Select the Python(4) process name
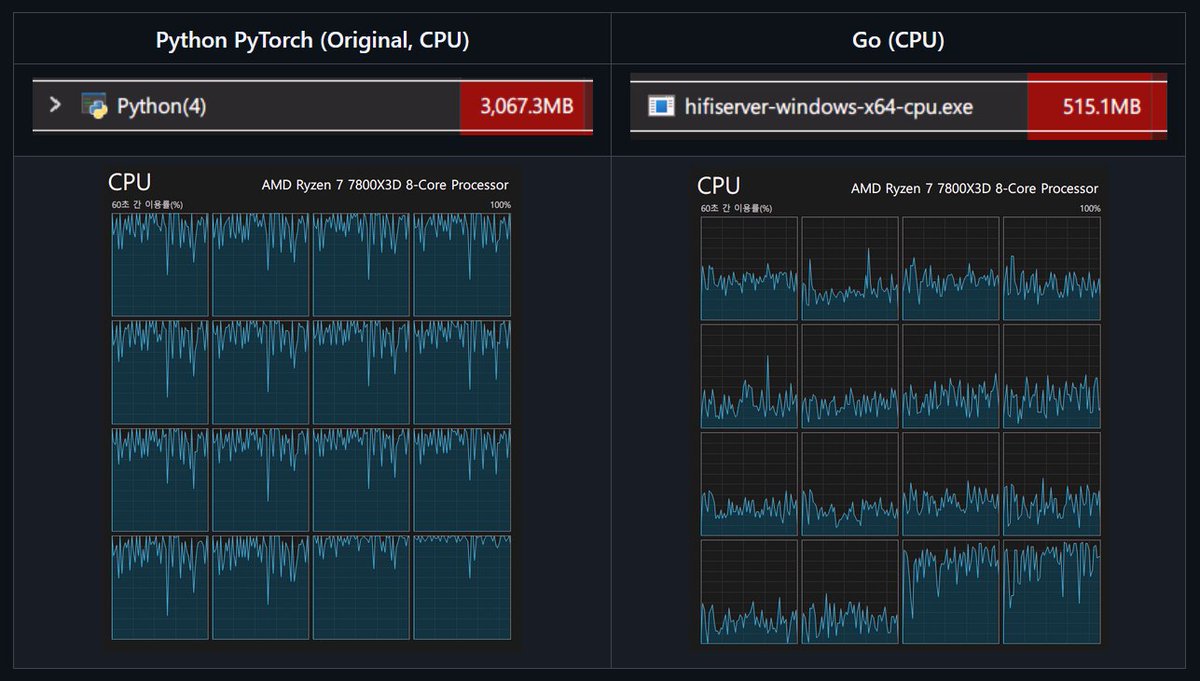Viewport: 1200px width, 681px height. (162, 106)
